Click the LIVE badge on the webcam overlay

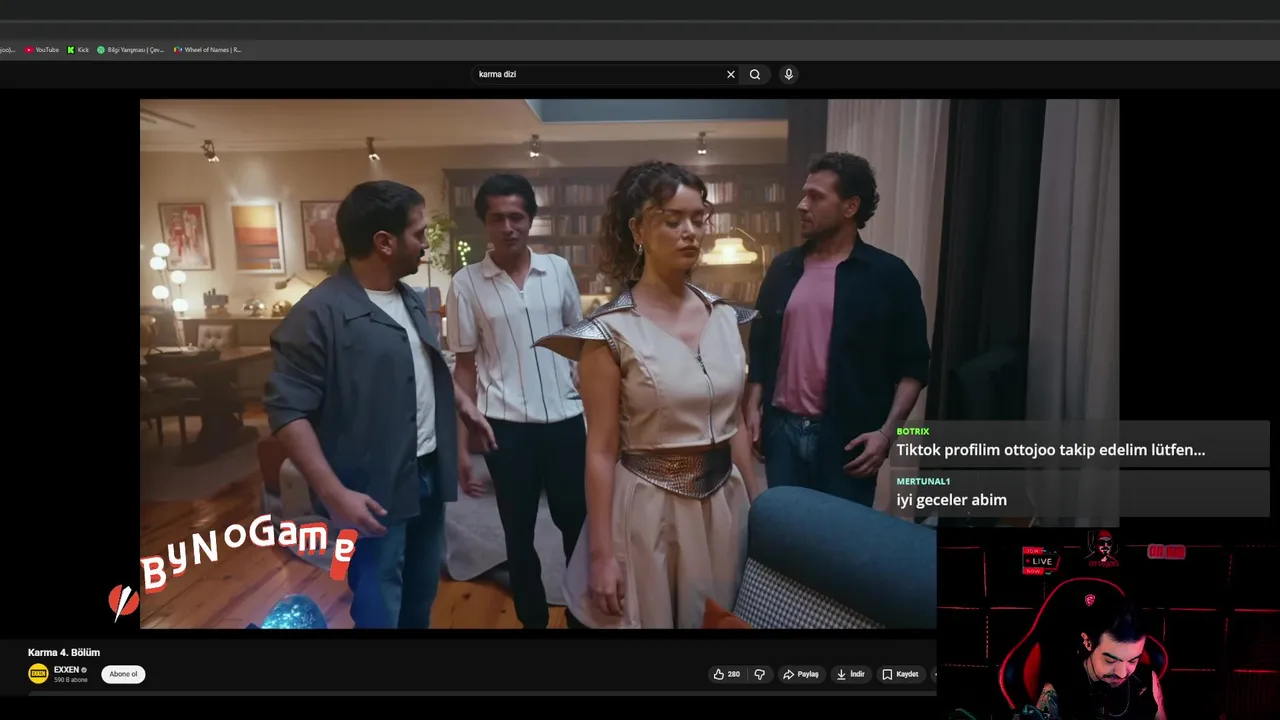click(1039, 561)
